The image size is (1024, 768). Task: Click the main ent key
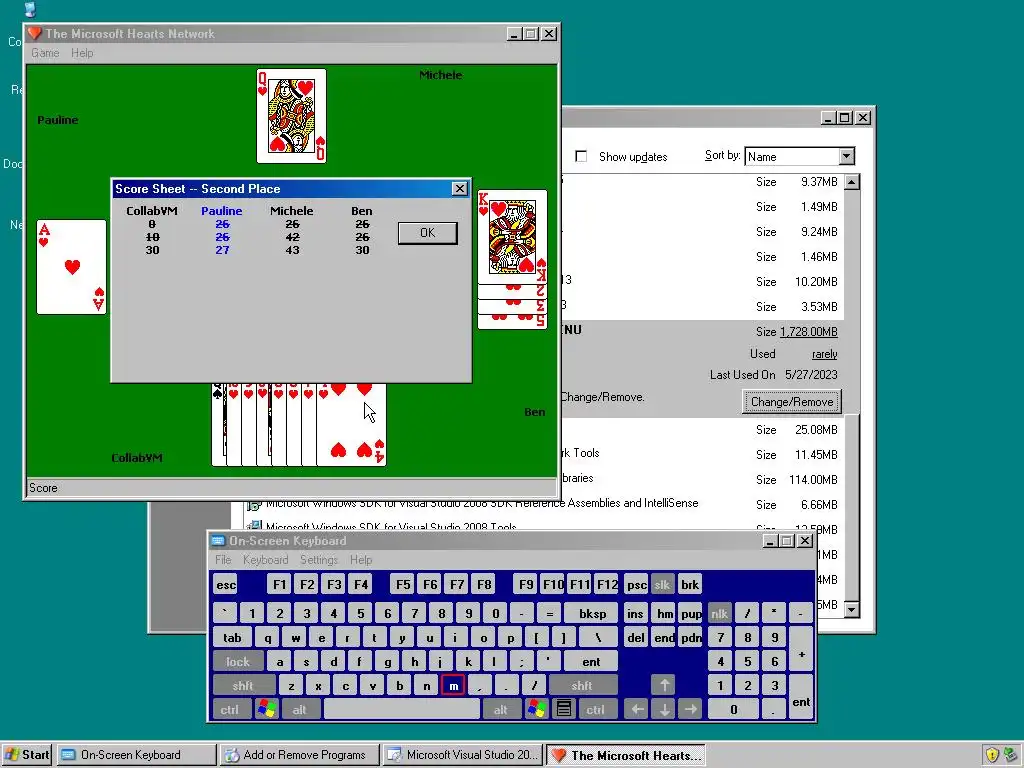pyautogui.click(x=591, y=662)
